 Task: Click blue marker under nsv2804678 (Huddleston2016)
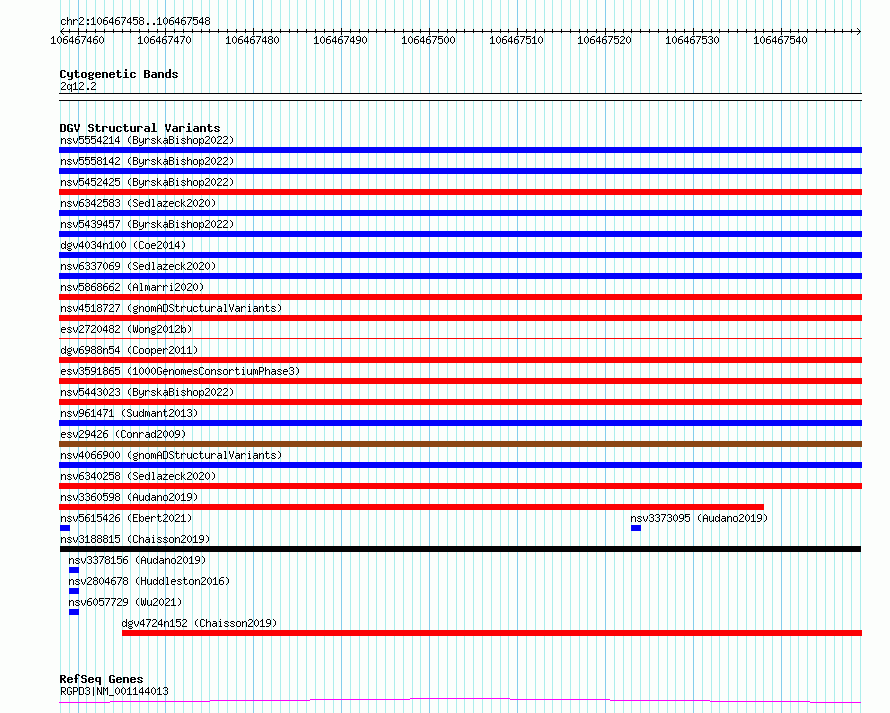pyautogui.click(x=74, y=591)
